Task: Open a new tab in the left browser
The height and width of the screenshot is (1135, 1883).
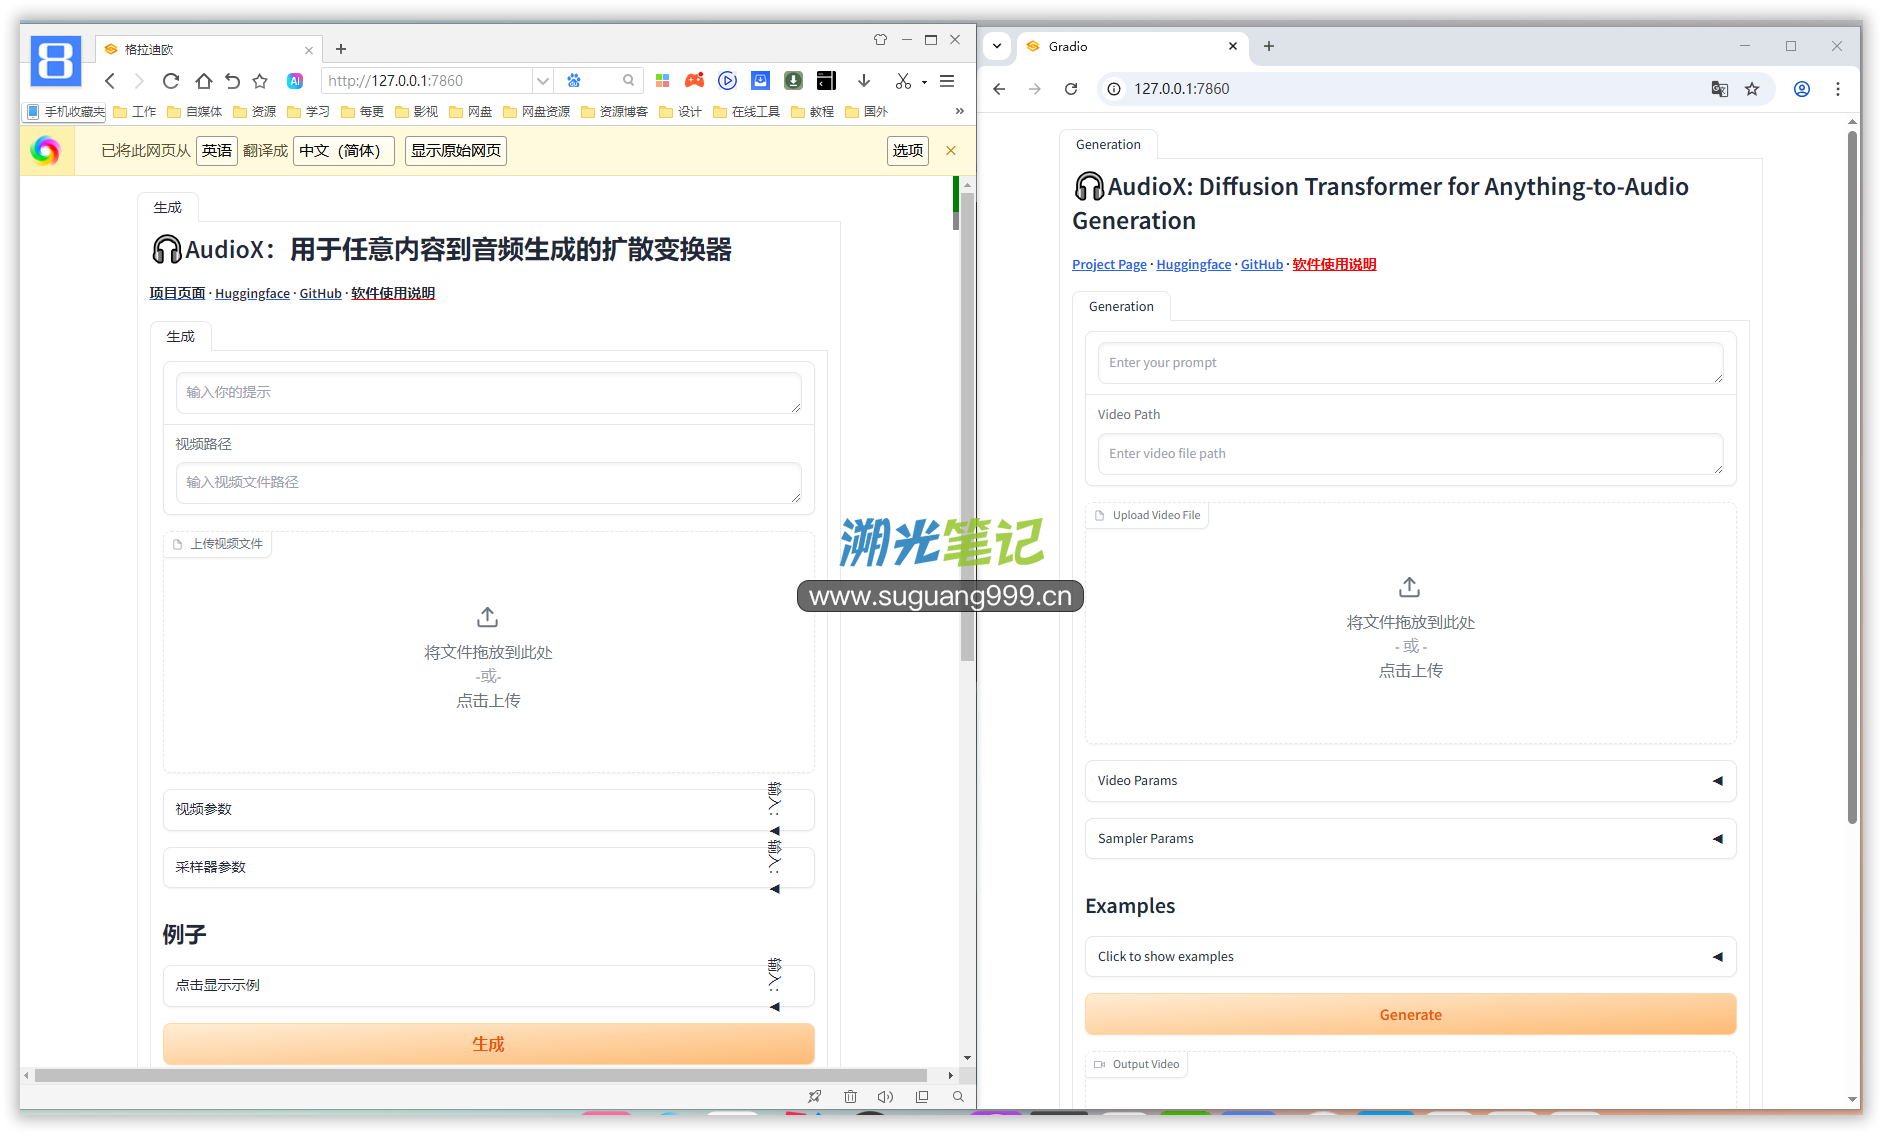Action: click(x=341, y=49)
